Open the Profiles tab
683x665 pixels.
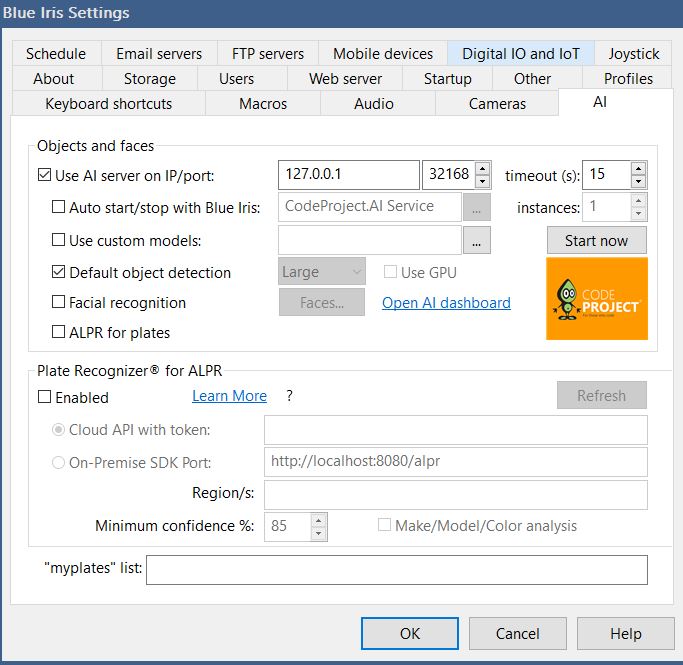pyautogui.click(x=628, y=79)
